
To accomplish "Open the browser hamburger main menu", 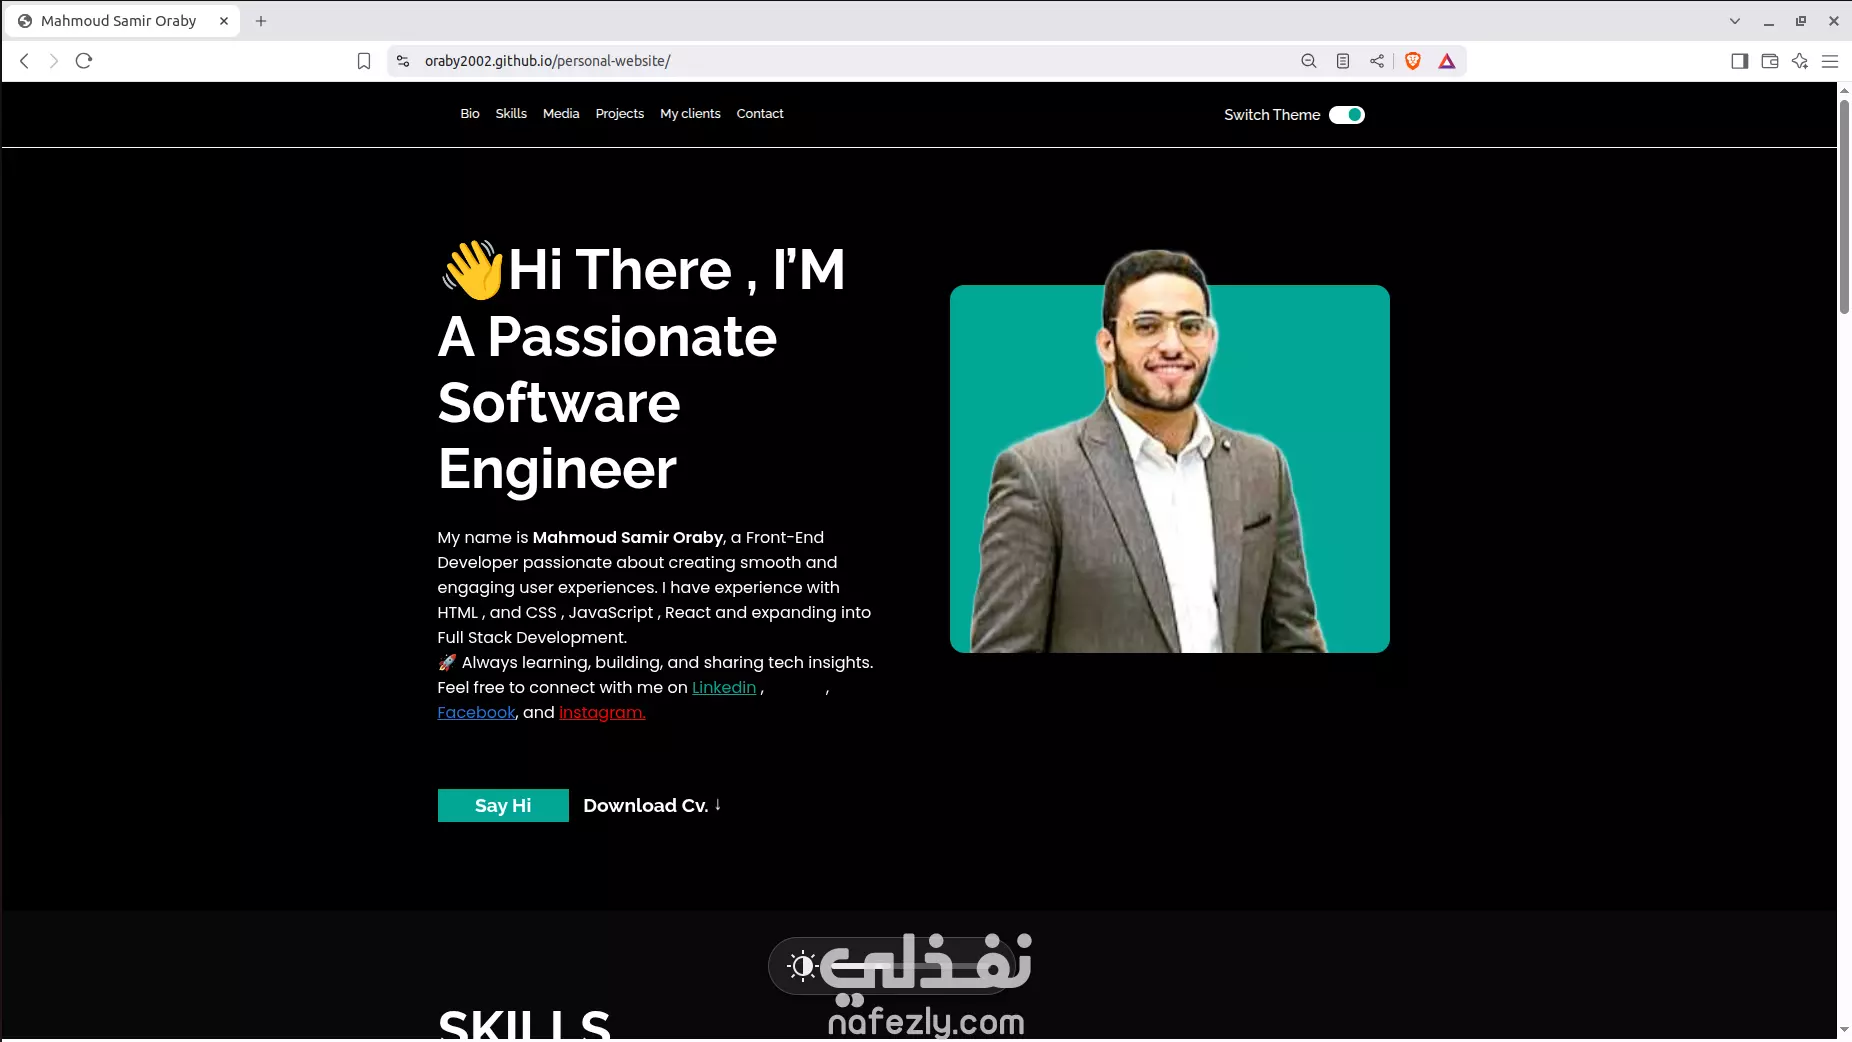I will [1830, 61].
